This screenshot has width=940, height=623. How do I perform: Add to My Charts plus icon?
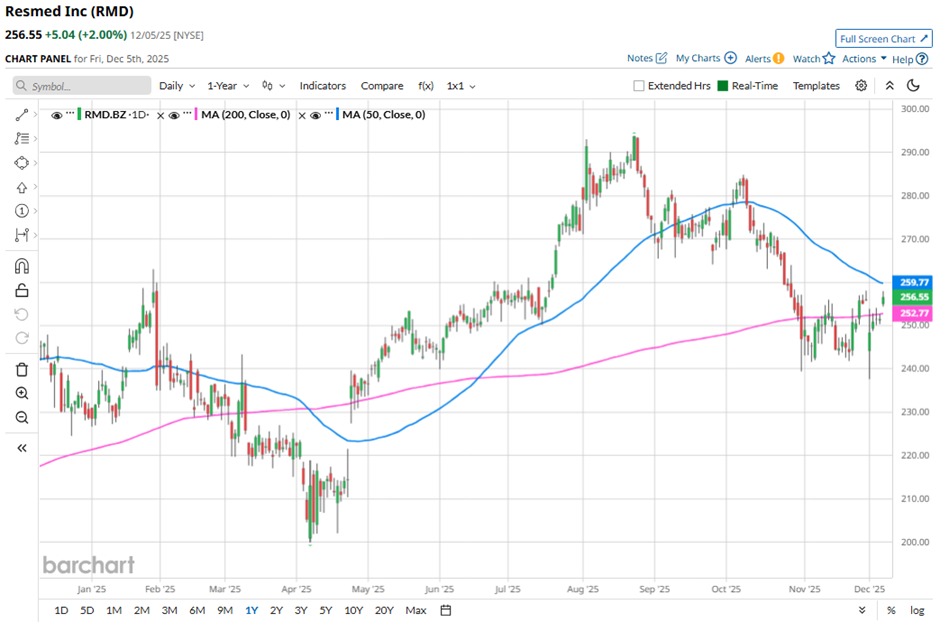pos(730,58)
